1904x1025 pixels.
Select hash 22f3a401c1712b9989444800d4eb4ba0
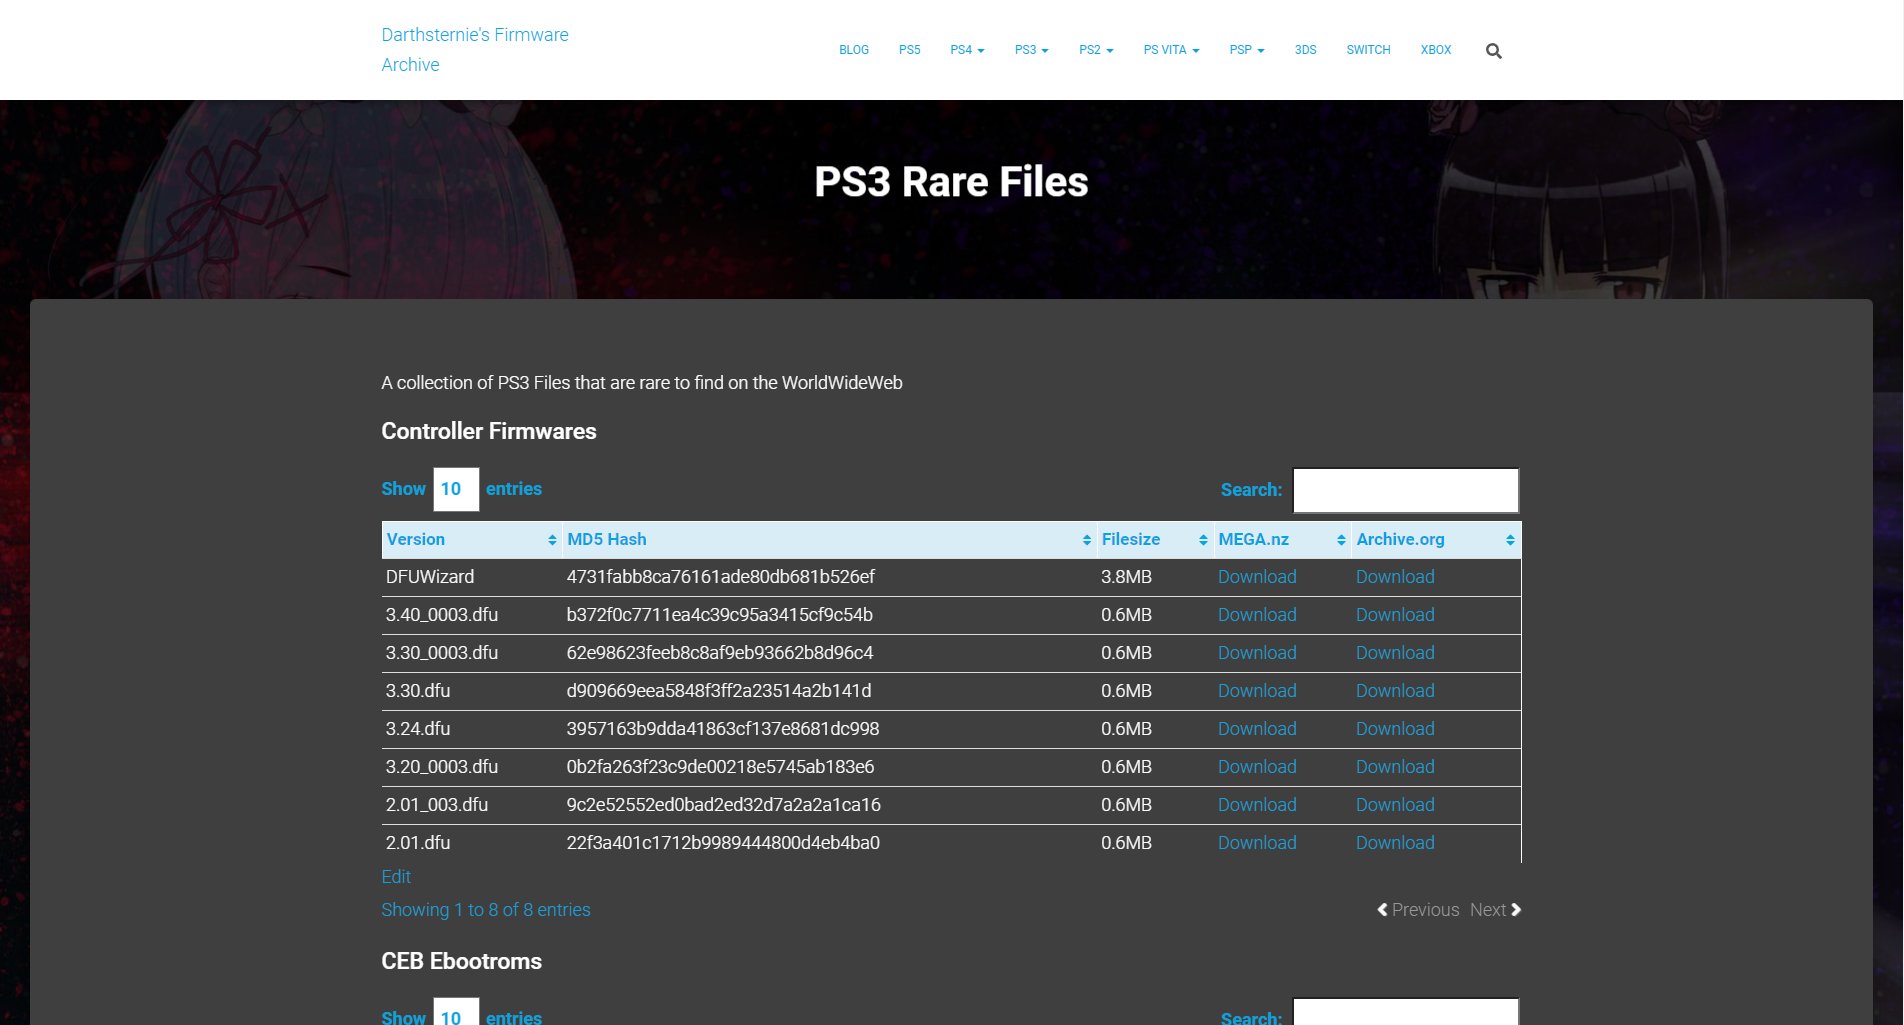click(723, 843)
